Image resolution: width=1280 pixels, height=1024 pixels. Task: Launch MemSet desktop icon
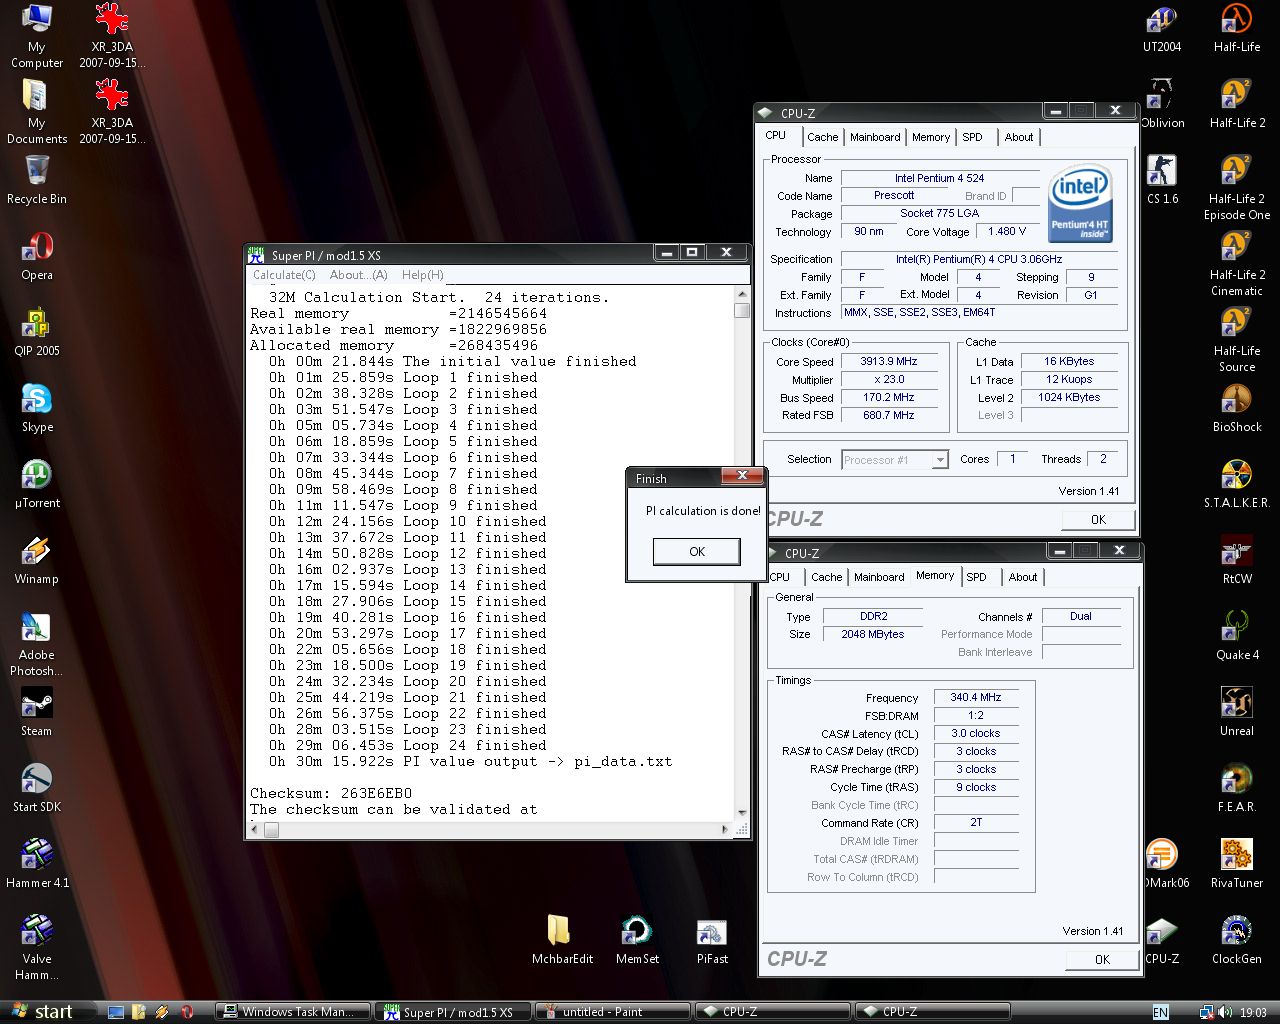pos(637,940)
